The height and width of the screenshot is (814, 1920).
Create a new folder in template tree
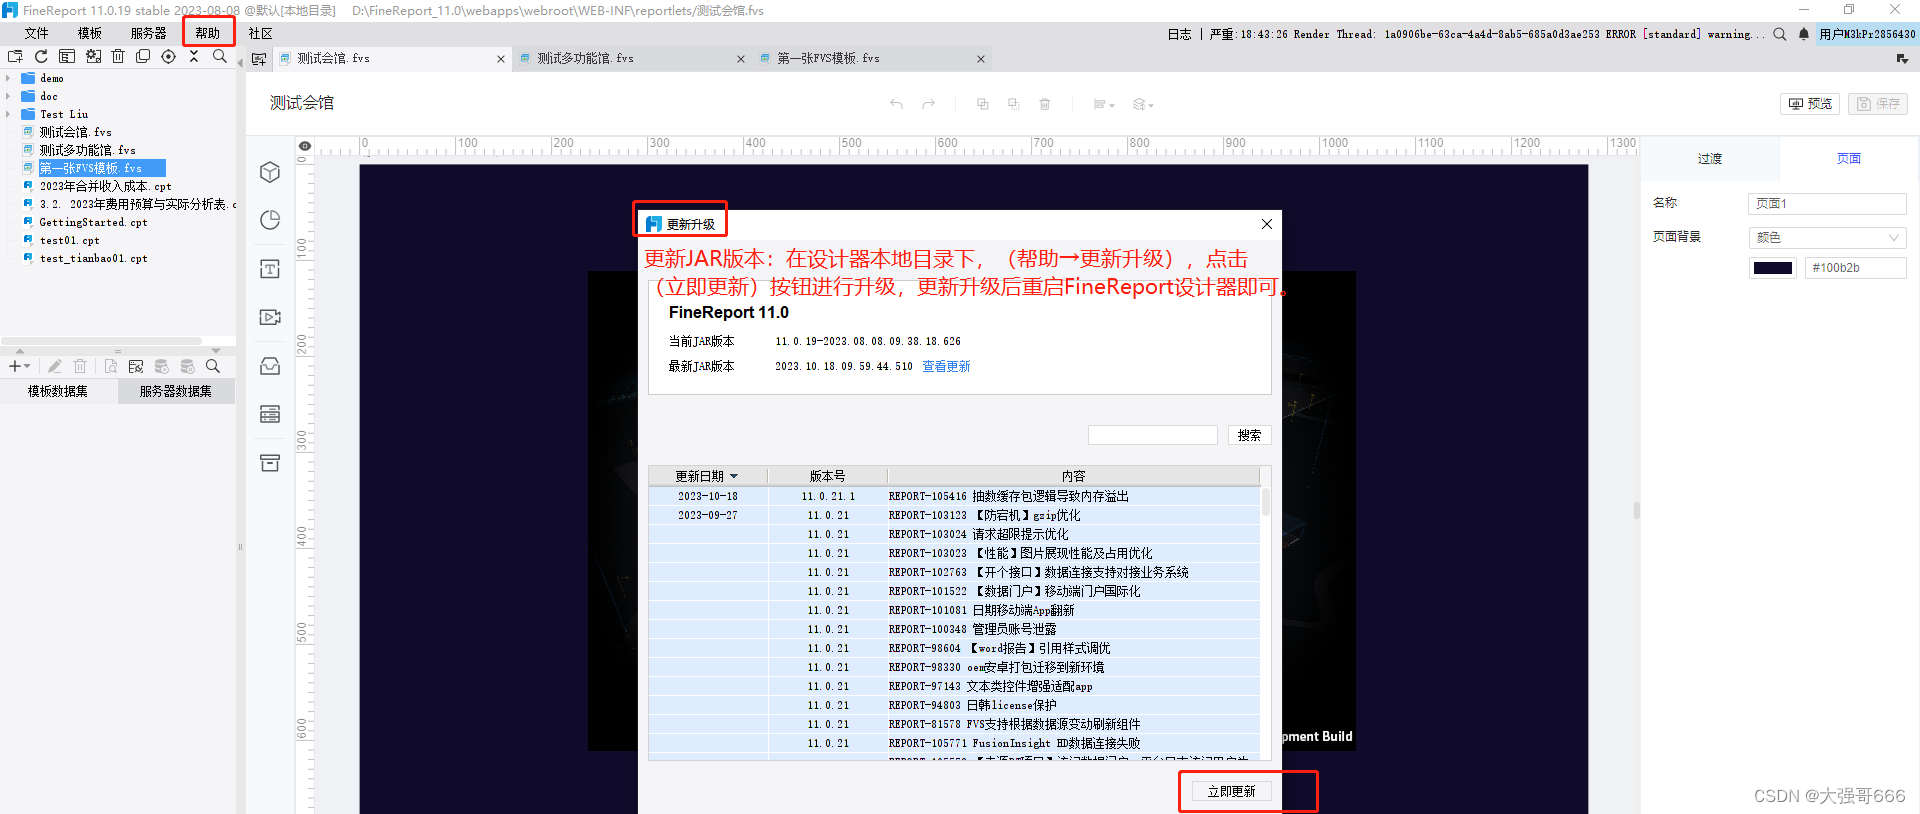click(x=15, y=57)
